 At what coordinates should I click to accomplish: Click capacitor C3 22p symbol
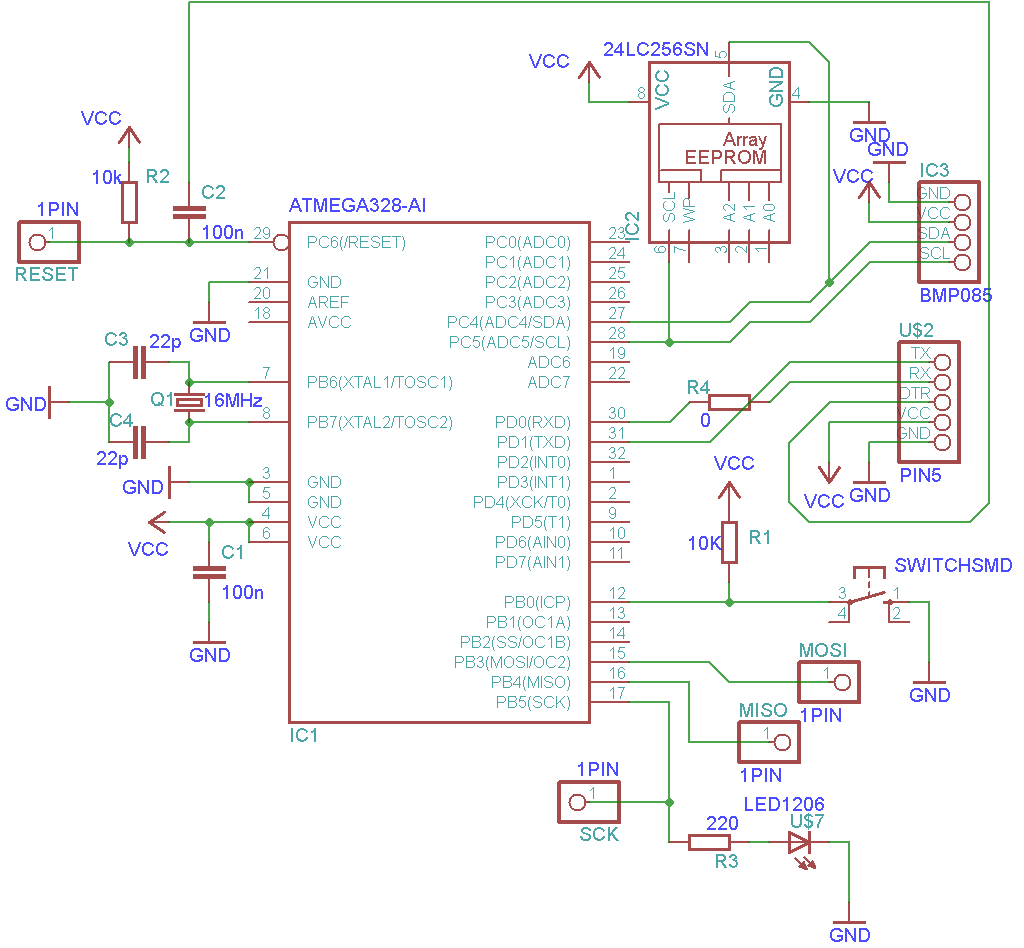(x=139, y=362)
